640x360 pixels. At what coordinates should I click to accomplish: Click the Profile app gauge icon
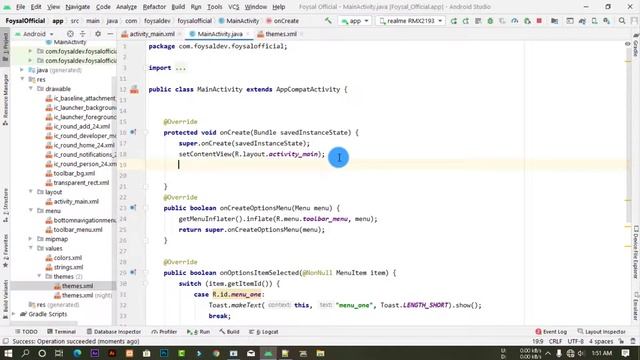[515, 21]
